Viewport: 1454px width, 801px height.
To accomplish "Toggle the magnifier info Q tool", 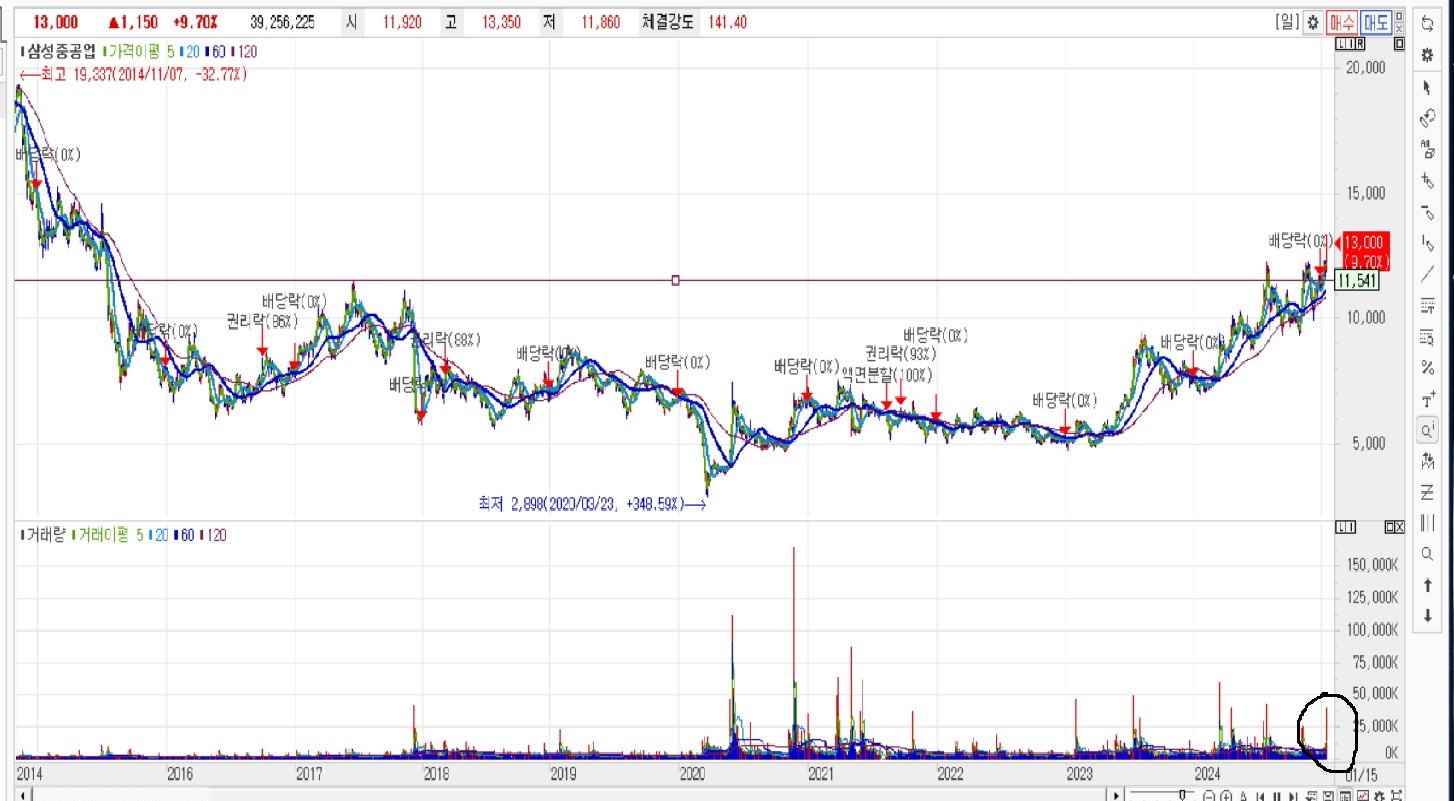I will point(1428,430).
